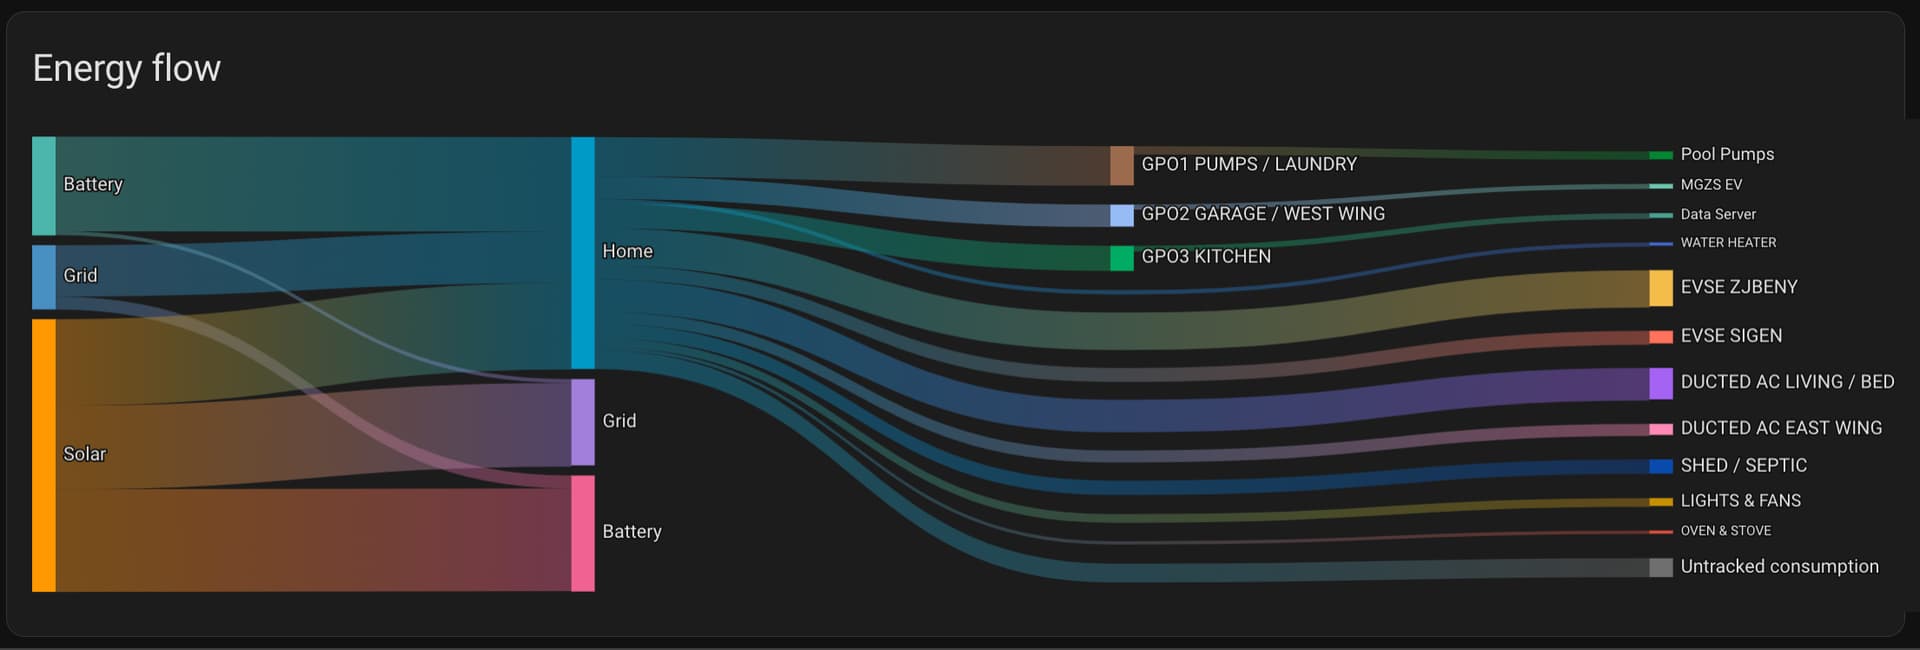Click the orange Solar source node bar
This screenshot has height=650, width=1920.
pyautogui.click(x=44, y=455)
